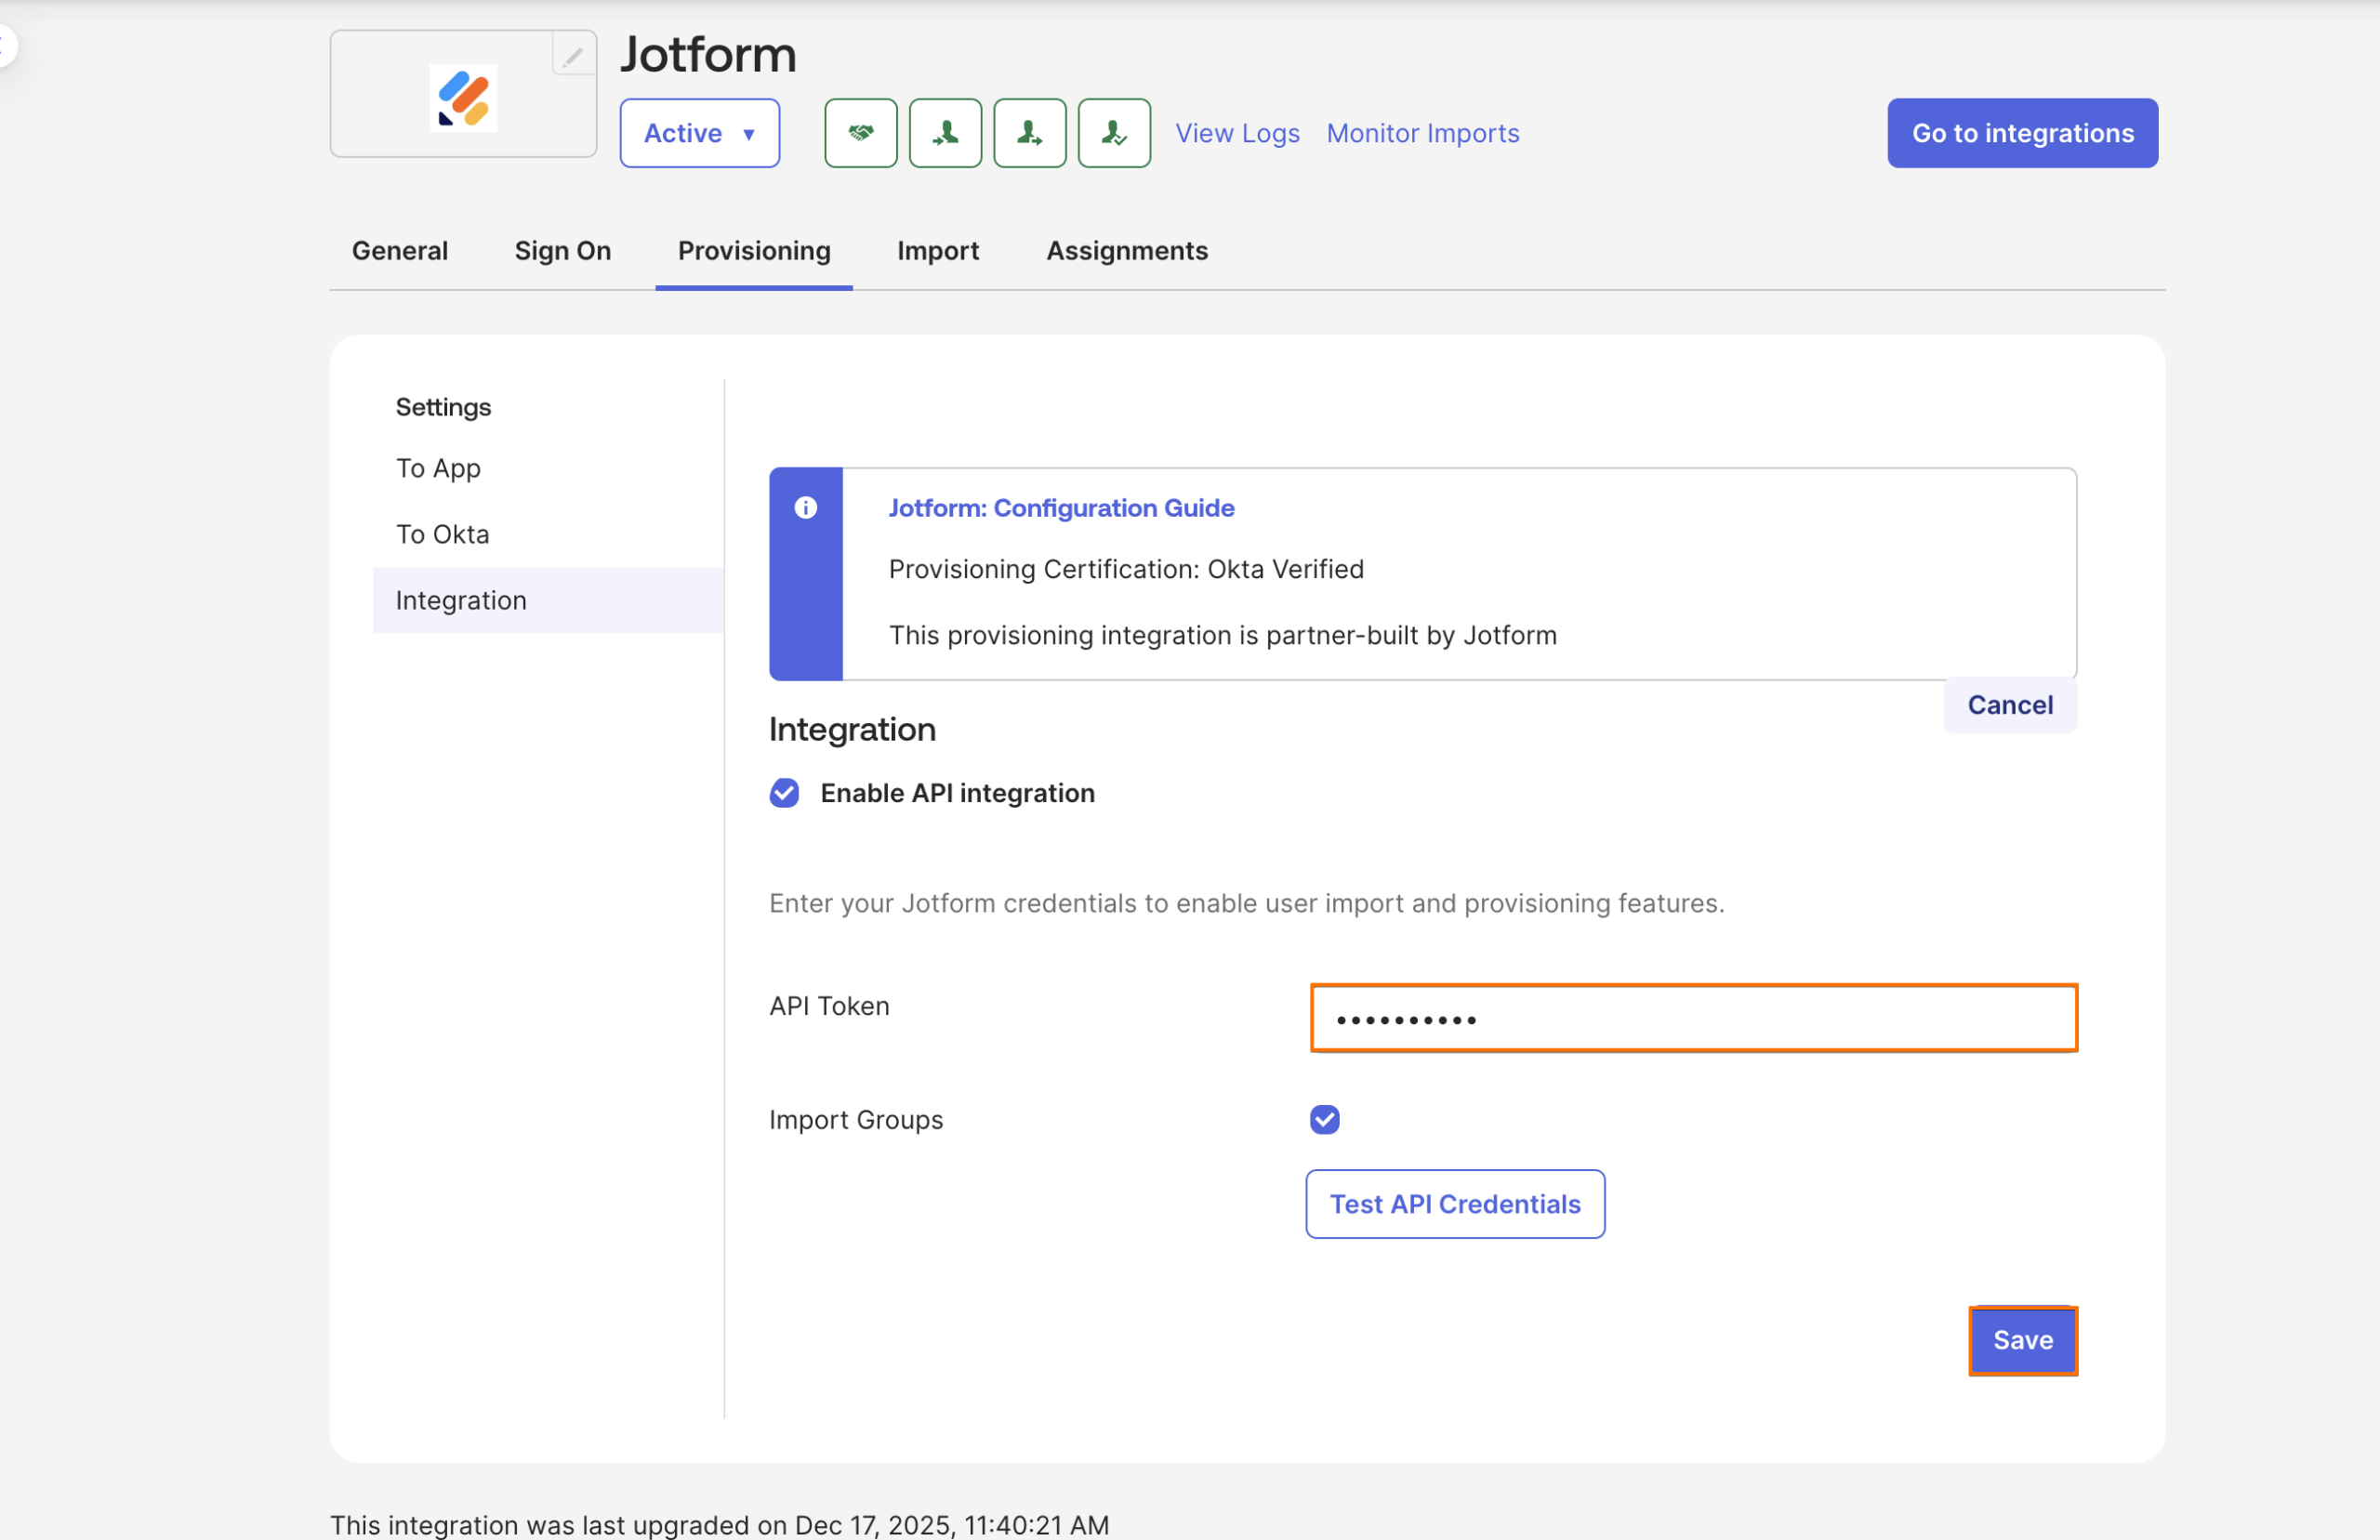Click the user-check deprovisioning icon
The image size is (2380, 1540).
pyautogui.click(x=1114, y=133)
